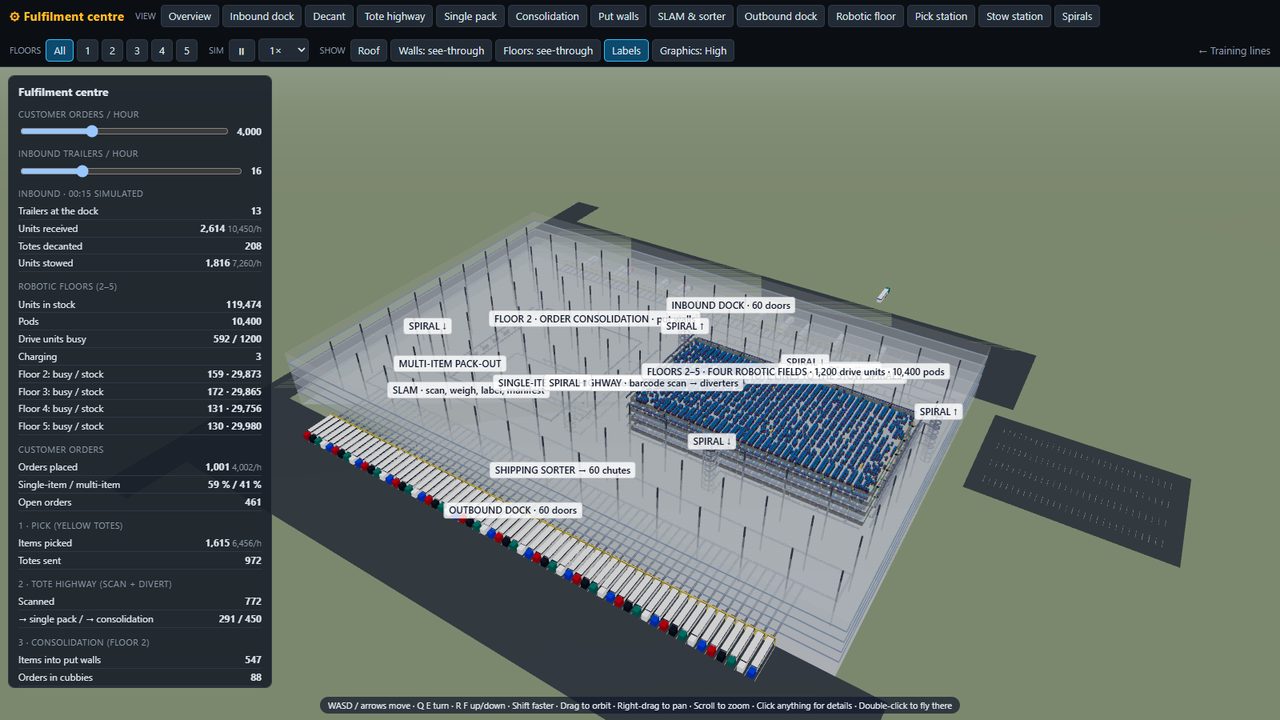Click the OUTBOUND DOCK · 60 doors label

click(x=513, y=510)
